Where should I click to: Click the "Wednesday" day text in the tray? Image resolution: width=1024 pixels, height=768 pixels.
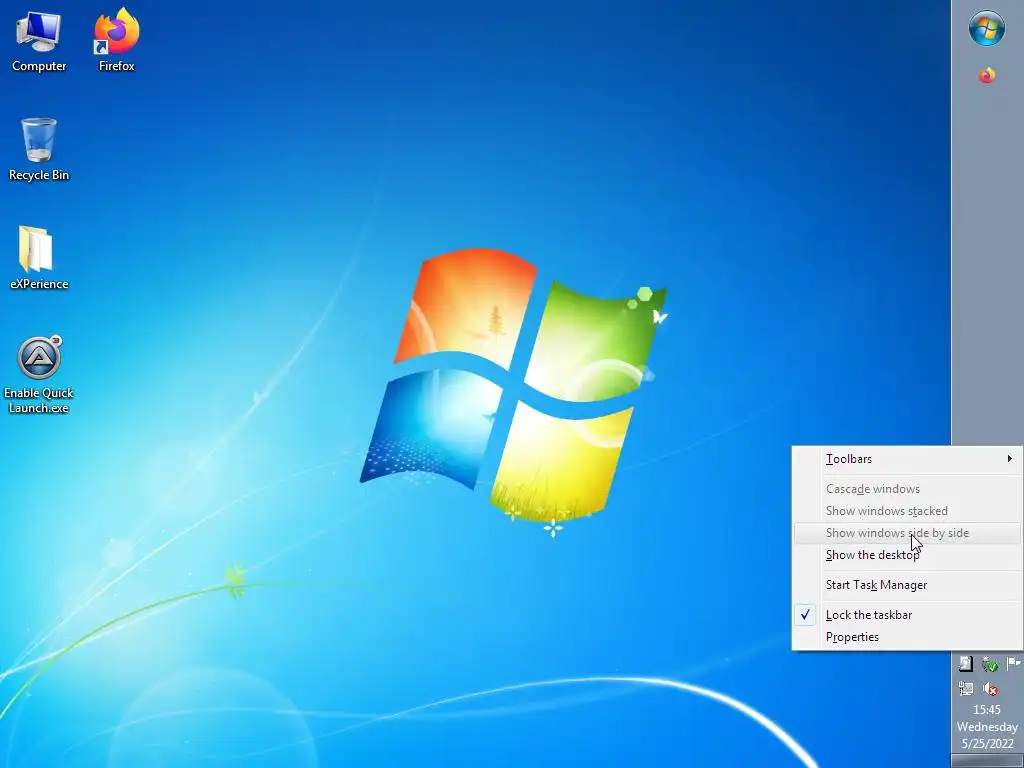coord(987,727)
